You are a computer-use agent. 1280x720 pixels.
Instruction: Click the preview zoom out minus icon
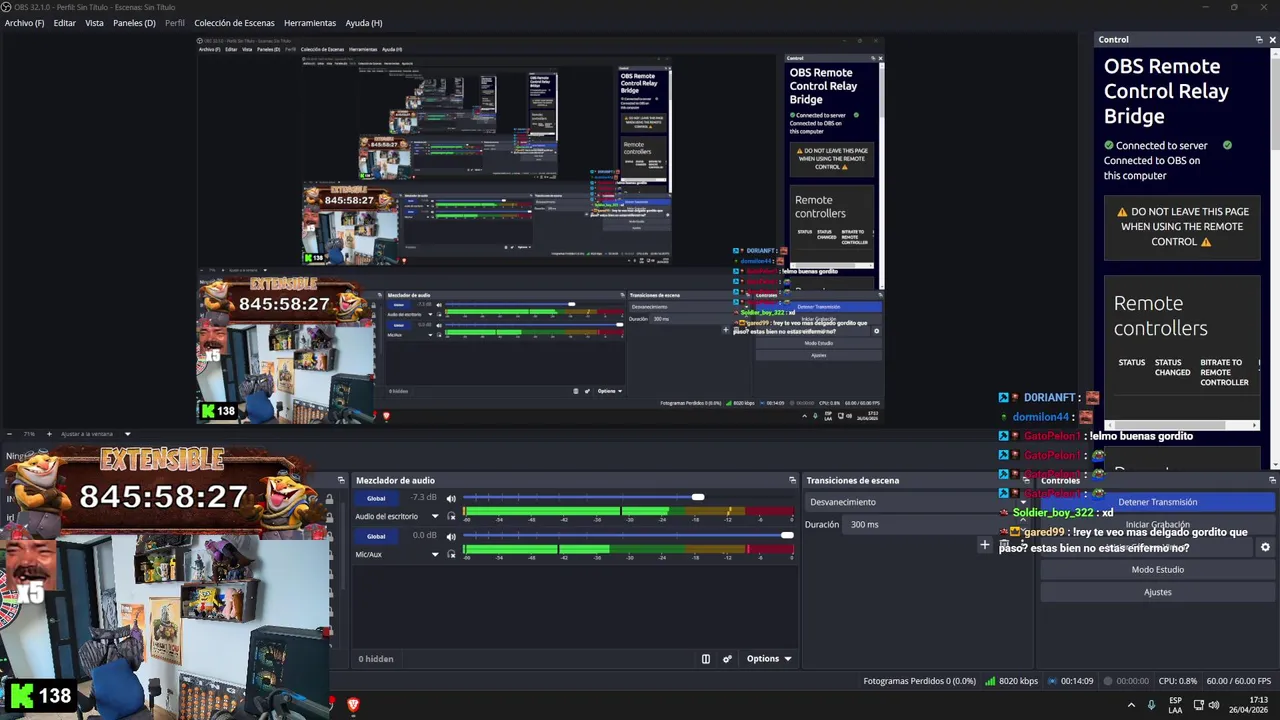click(x=9, y=434)
